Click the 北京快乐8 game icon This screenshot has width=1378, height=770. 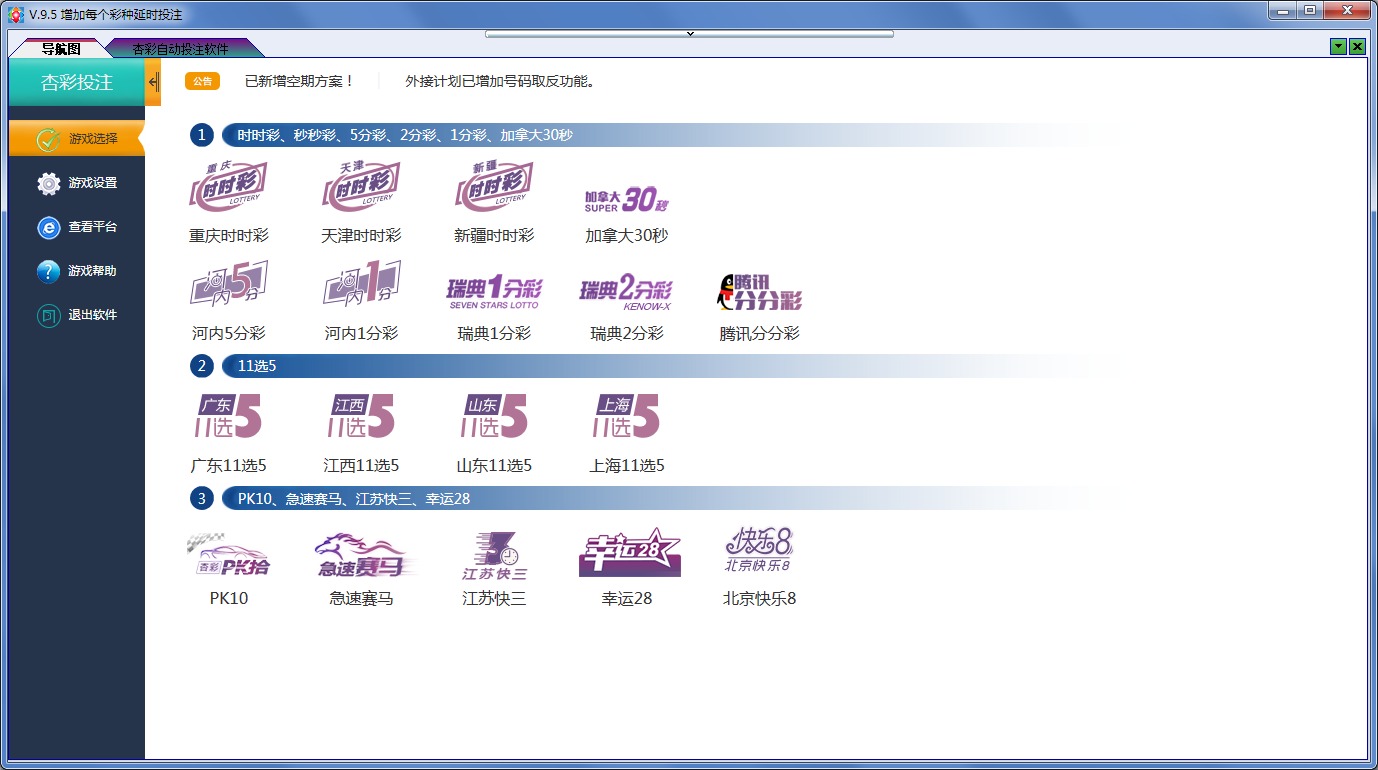point(759,551)
